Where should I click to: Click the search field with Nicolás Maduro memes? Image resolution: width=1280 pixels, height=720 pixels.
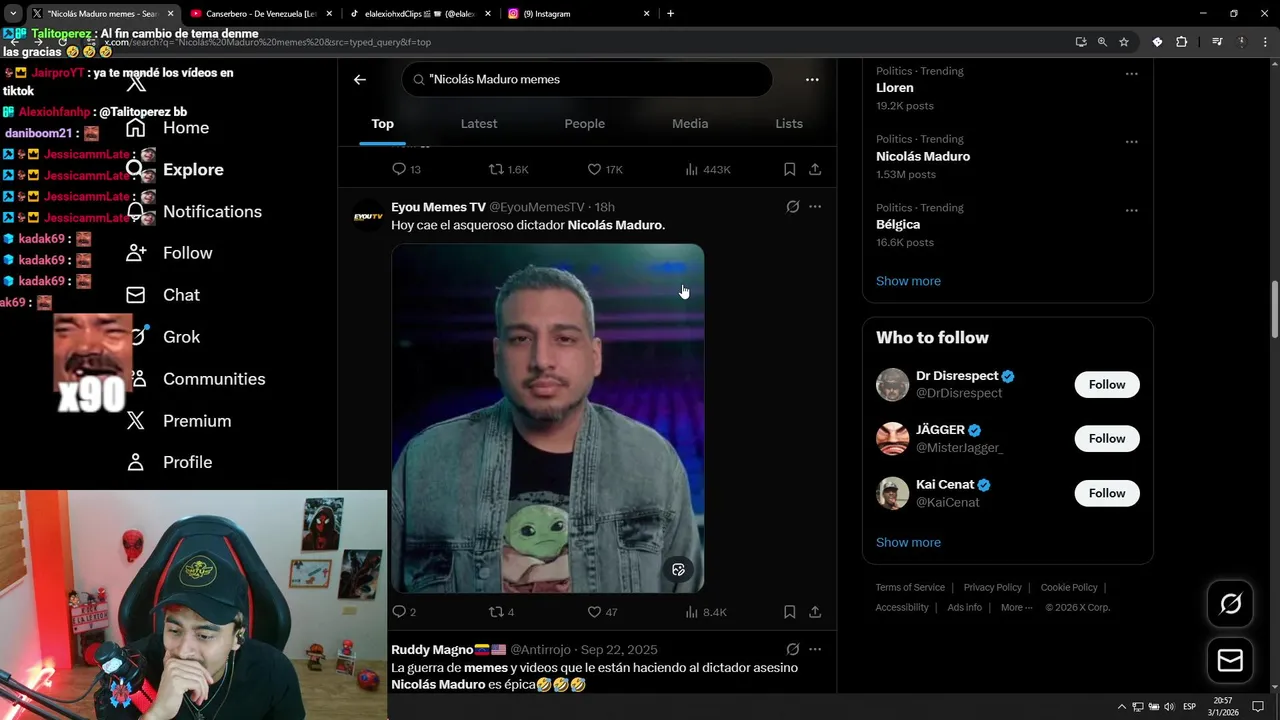(x=587, y=79)
